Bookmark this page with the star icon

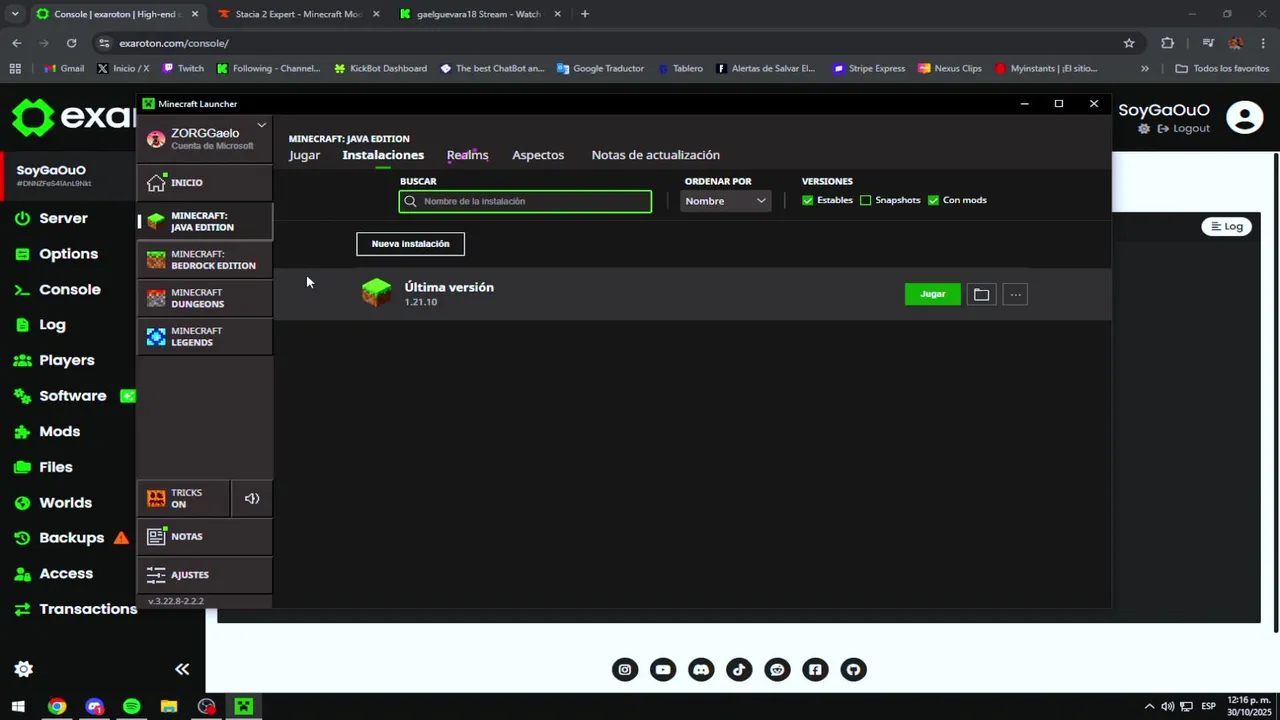click(x=1129, y=43)
